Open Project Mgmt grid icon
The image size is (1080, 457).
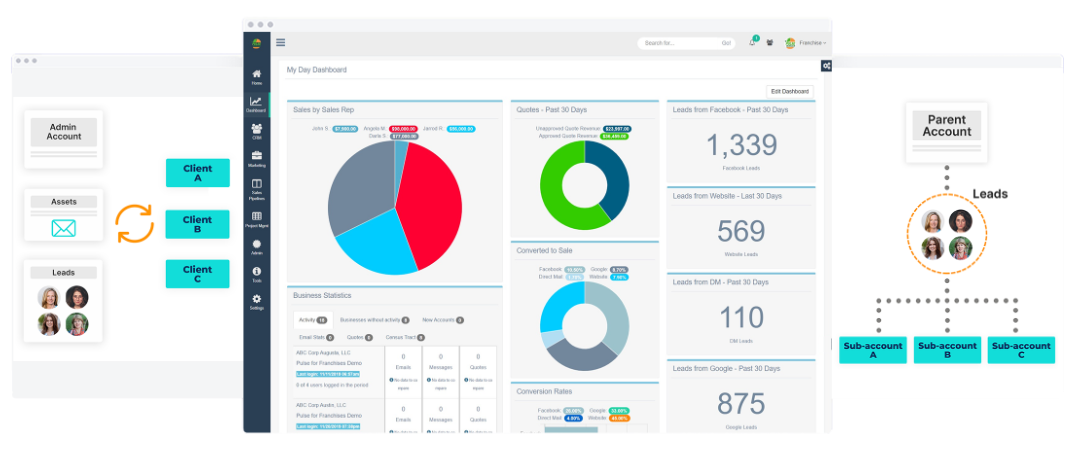coord(256,216)
